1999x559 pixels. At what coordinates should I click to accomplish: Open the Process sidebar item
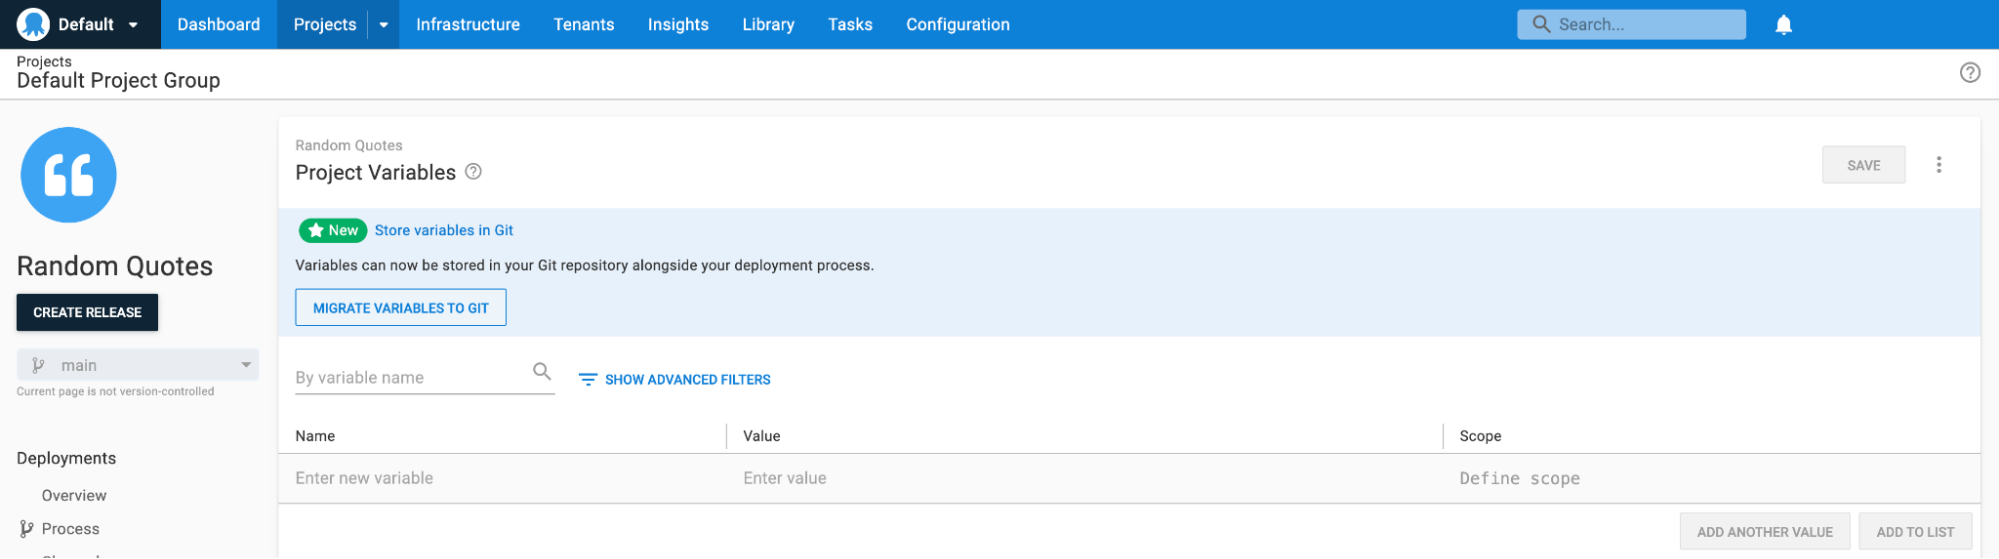click(70, 529)
